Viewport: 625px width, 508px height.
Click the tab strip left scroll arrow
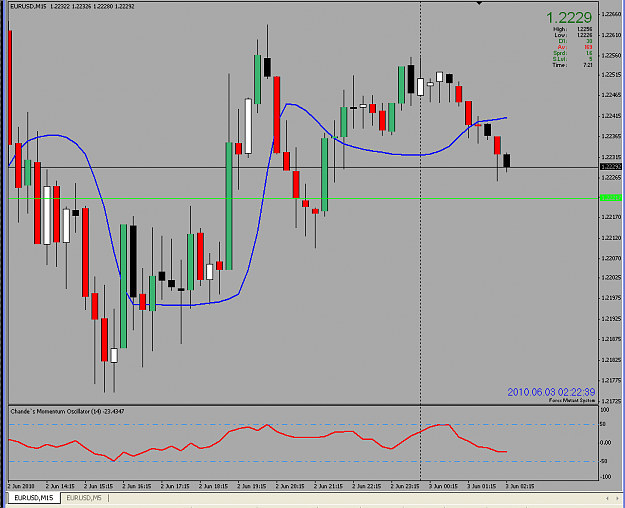pos(607,498)
